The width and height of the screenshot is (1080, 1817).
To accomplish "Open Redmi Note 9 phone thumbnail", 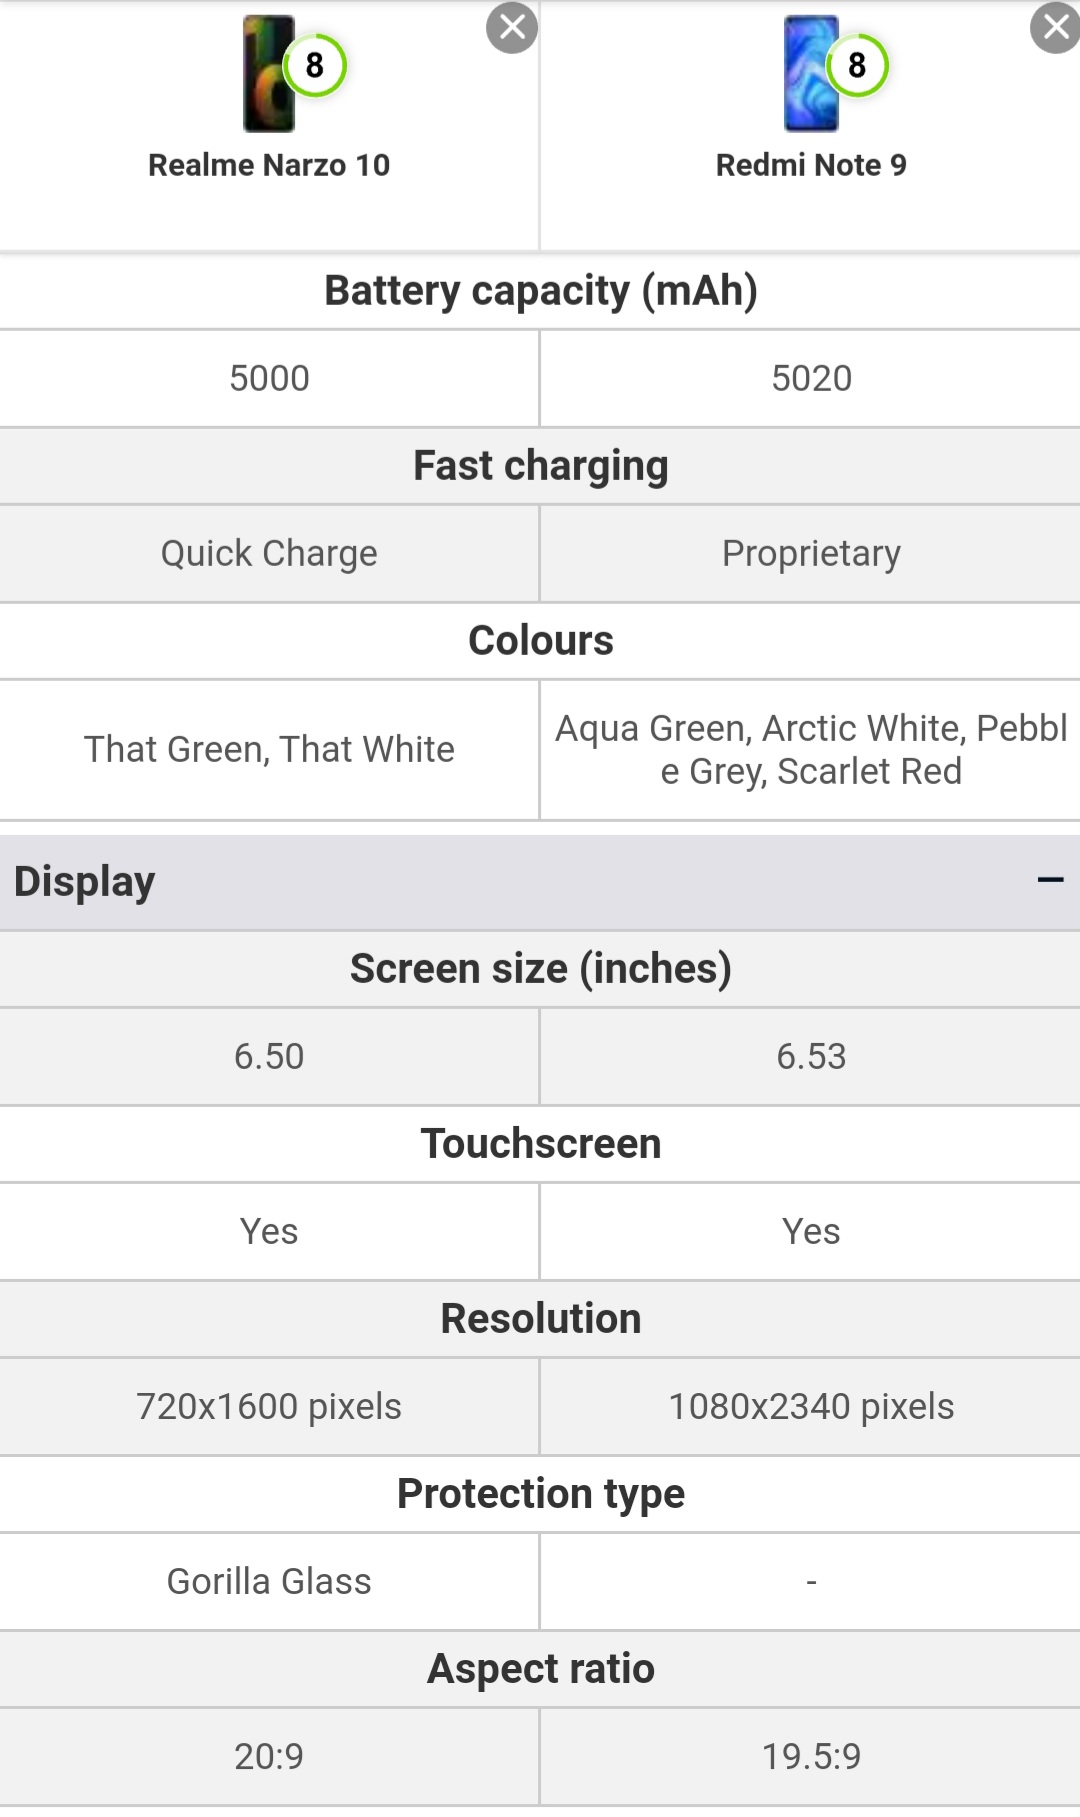I will pos(811,74).
